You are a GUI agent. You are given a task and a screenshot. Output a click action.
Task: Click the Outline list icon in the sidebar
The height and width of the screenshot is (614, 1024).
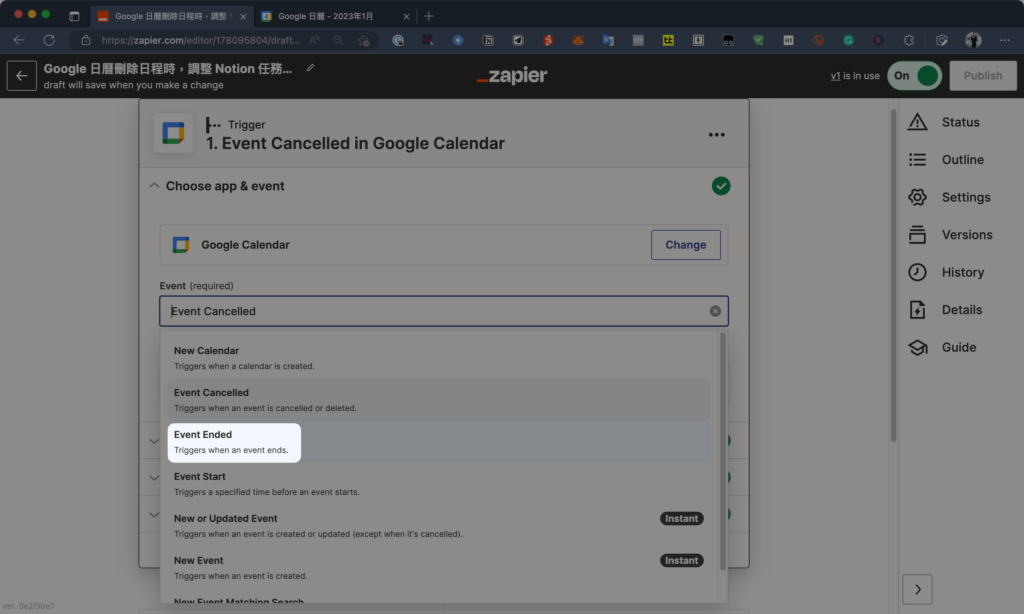click(917, 159)
